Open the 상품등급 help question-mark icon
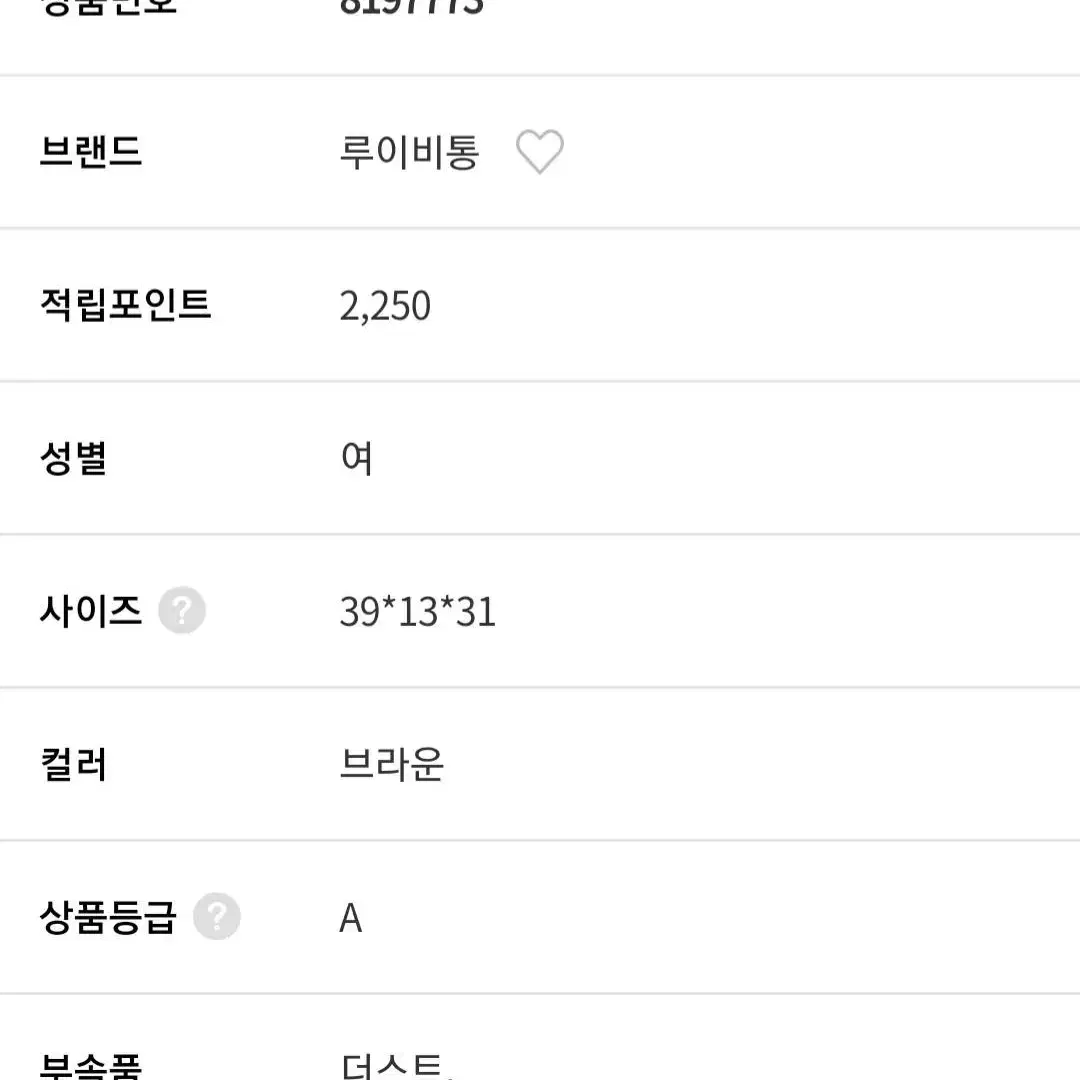The height and width of the screenshot is (1080, 1080). pyautogui.click(x=217, y=917)
